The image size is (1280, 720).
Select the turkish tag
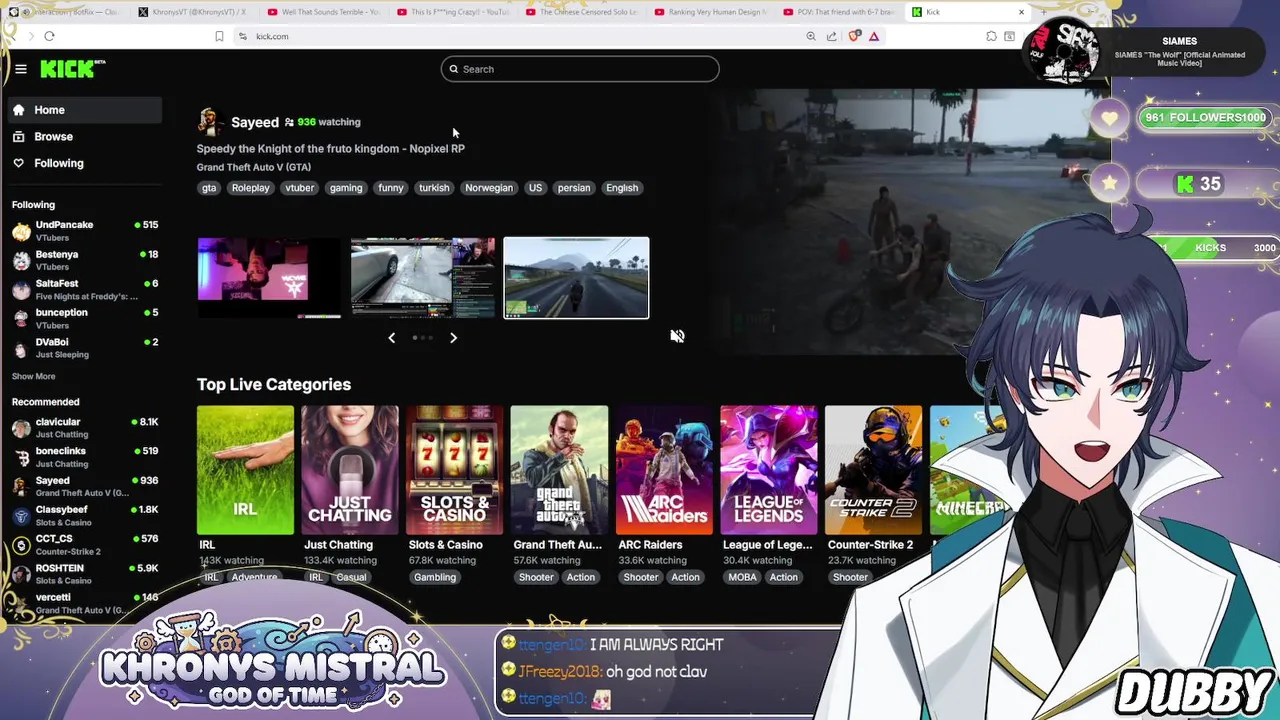click(x=434, y=188)
